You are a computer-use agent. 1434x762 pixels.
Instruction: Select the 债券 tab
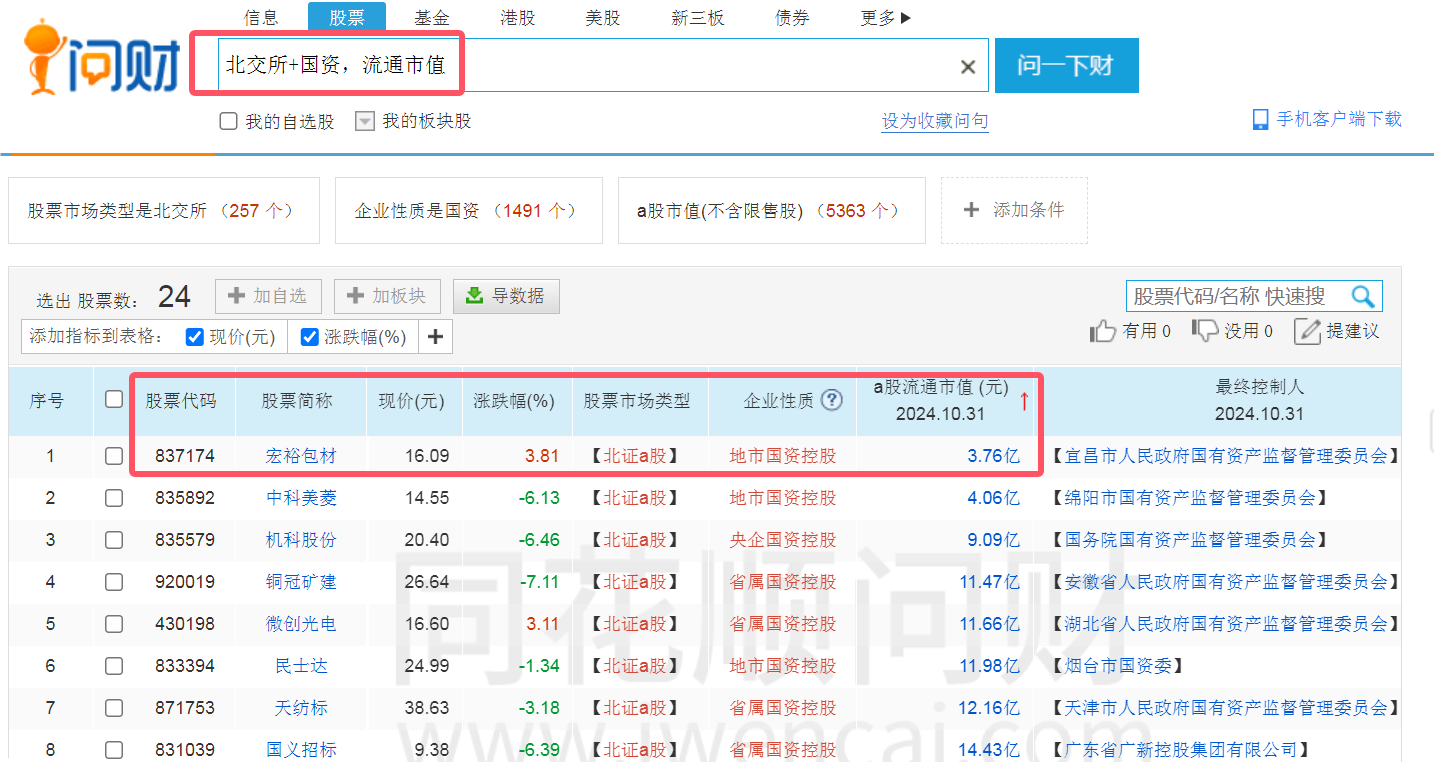(792, 18)
